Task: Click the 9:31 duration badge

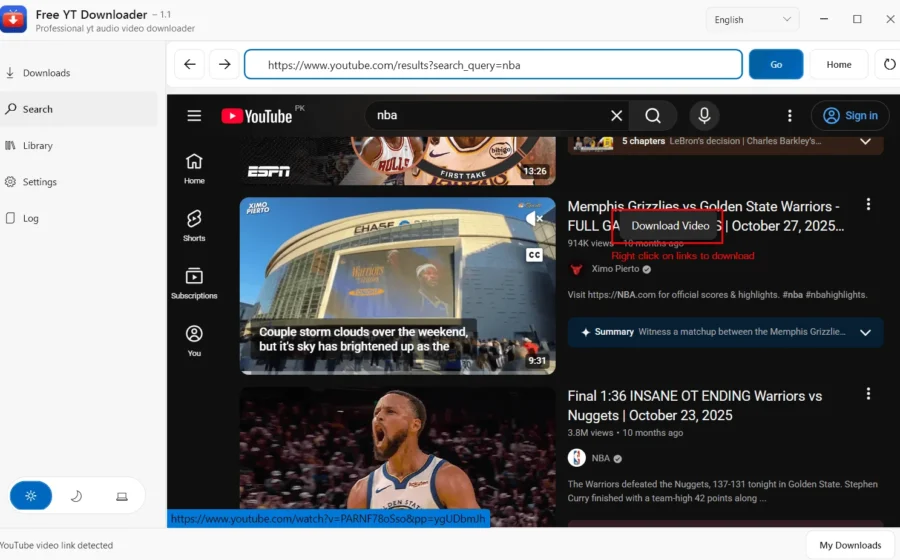Action: [537, 360]
